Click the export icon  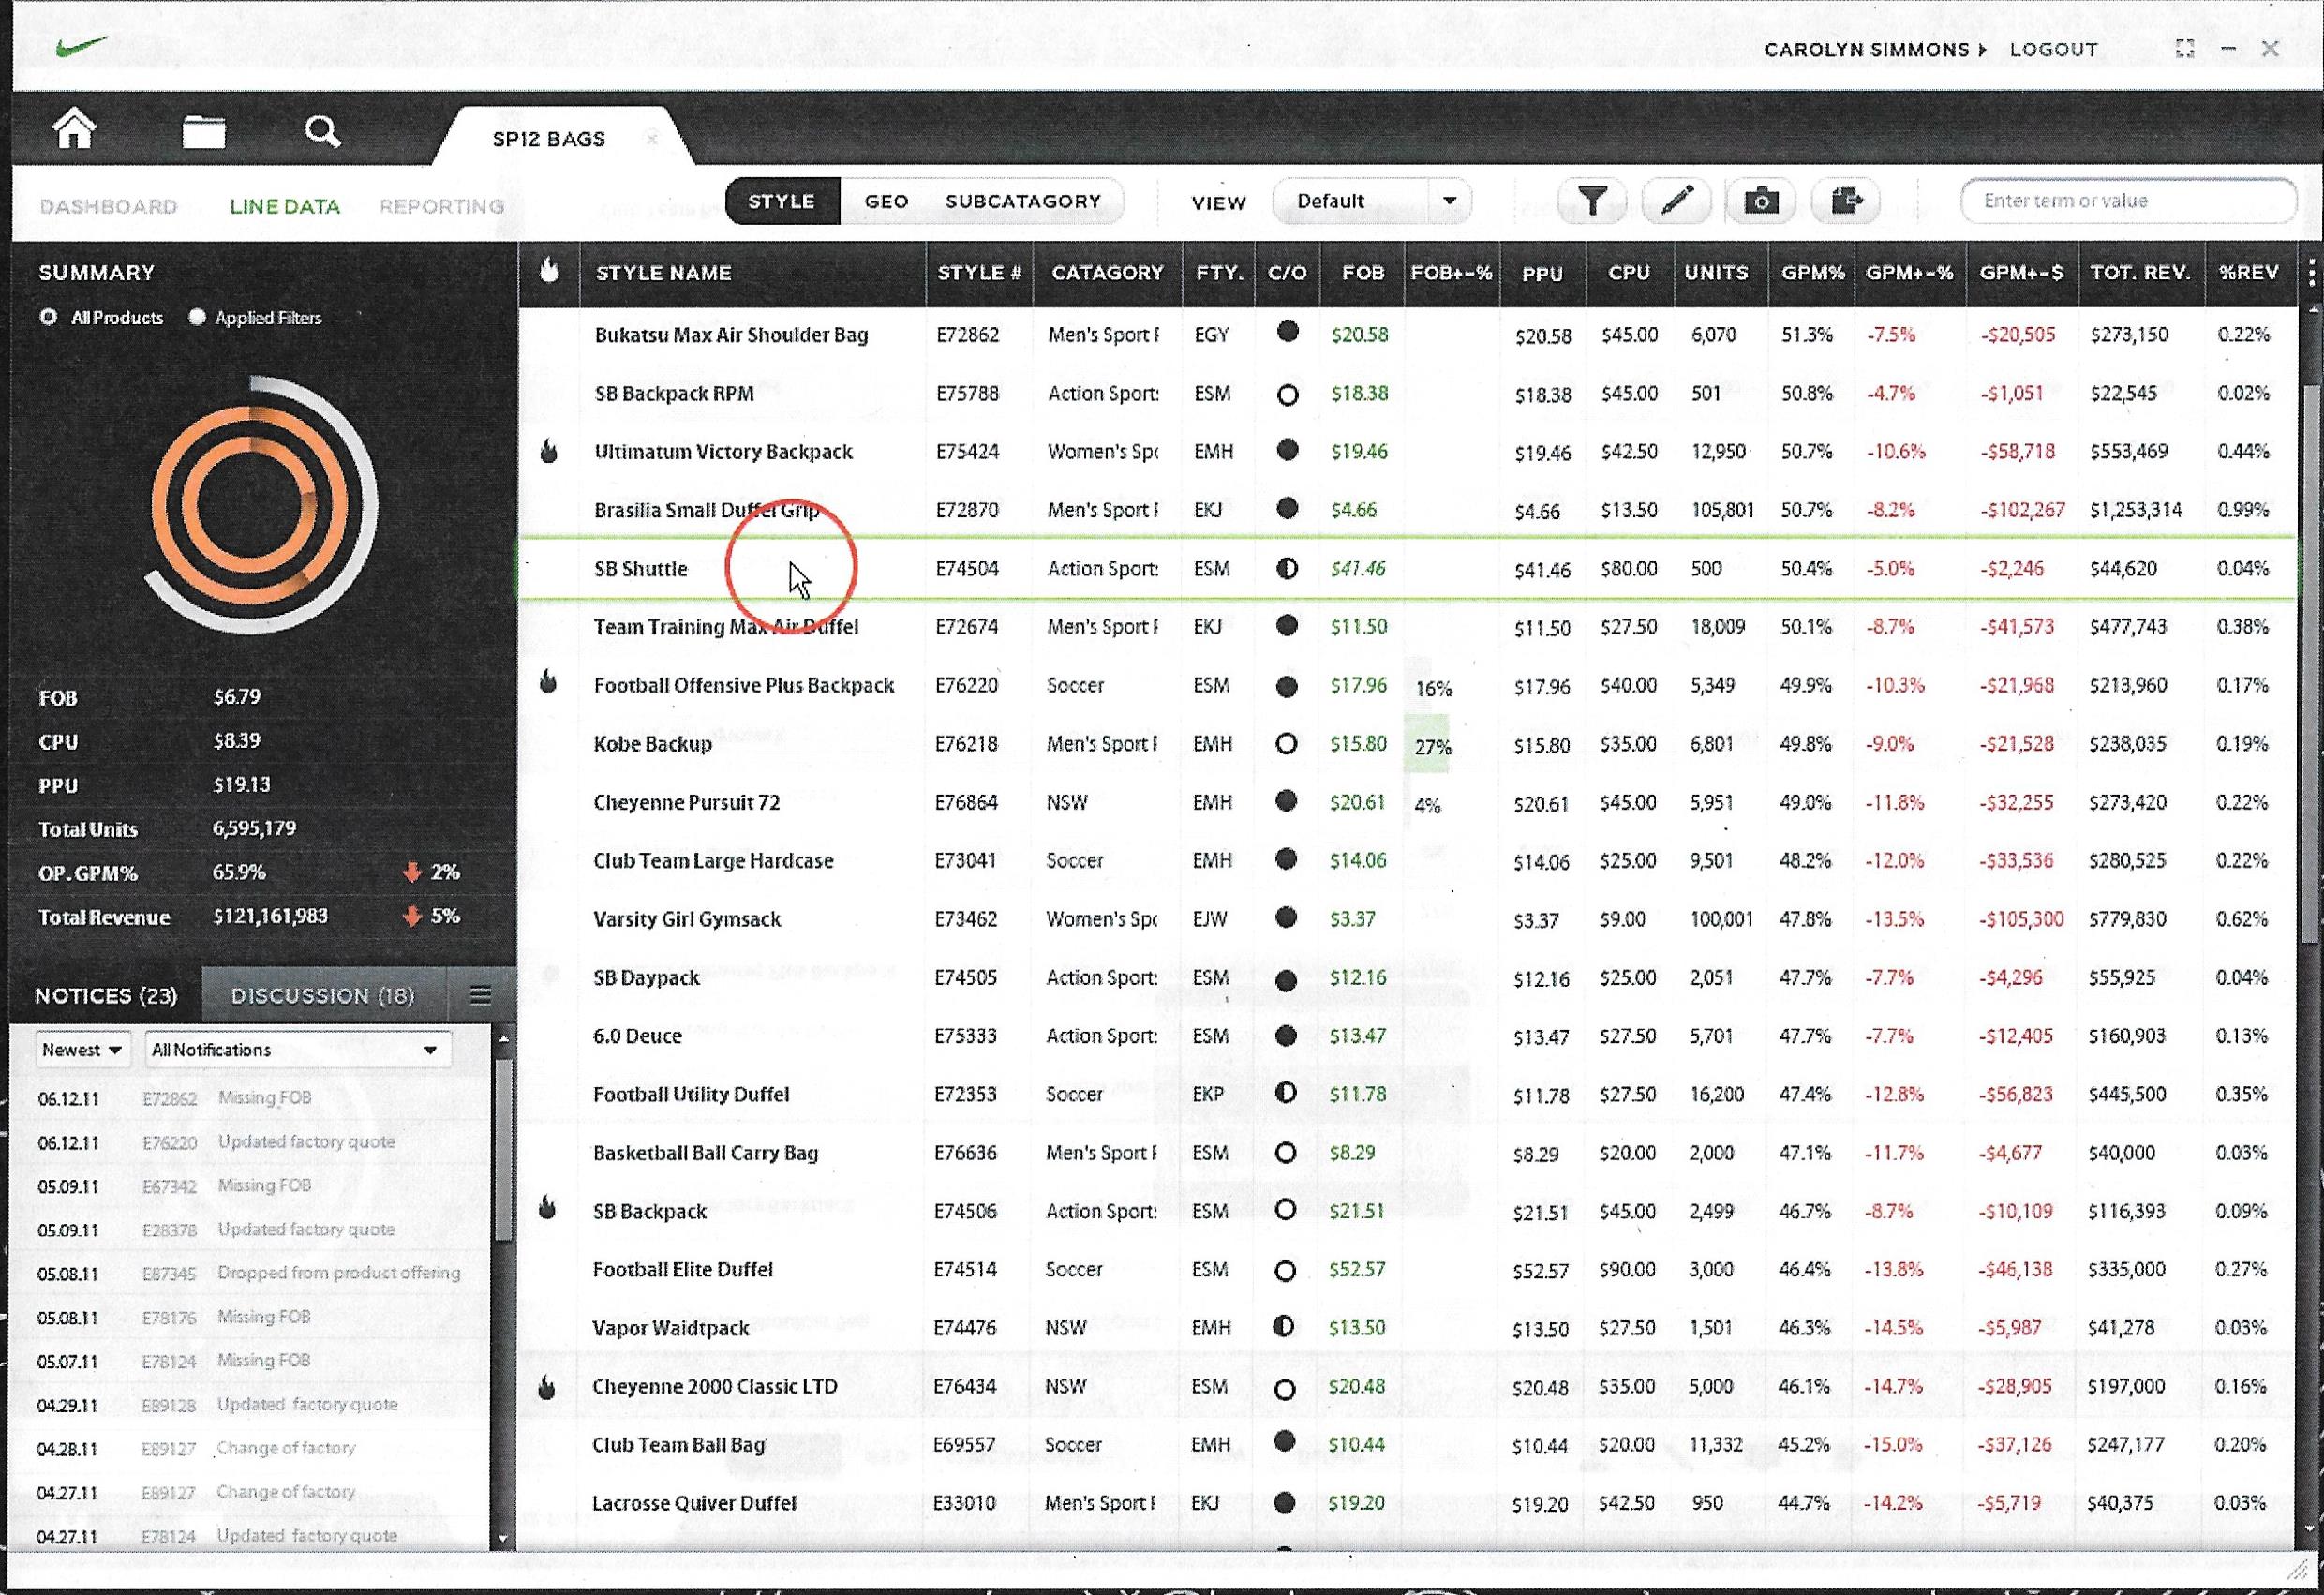1846,201
